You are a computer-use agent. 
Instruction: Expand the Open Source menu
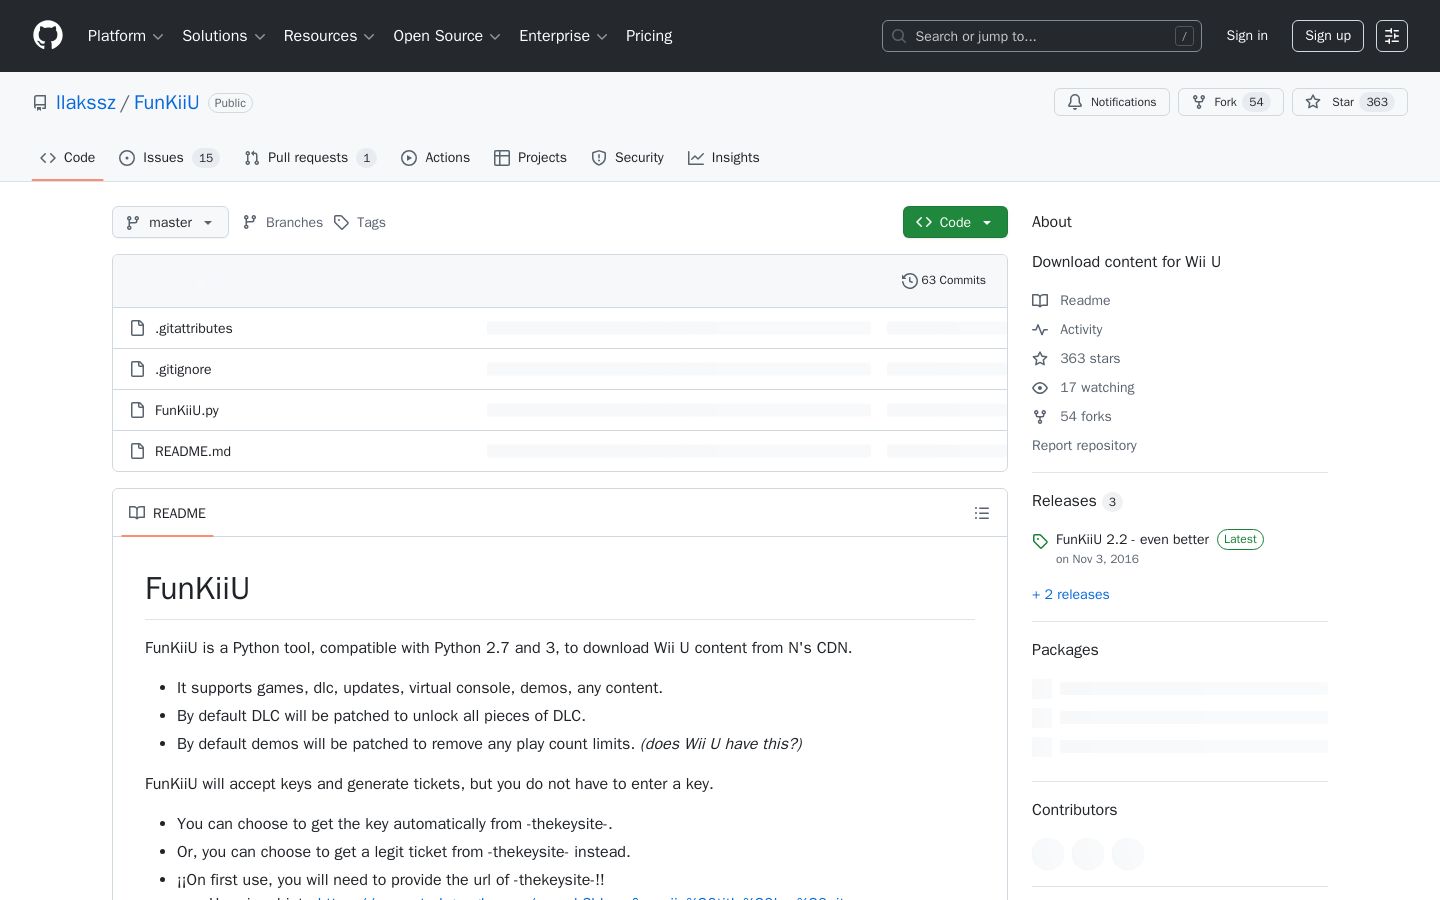447,36
